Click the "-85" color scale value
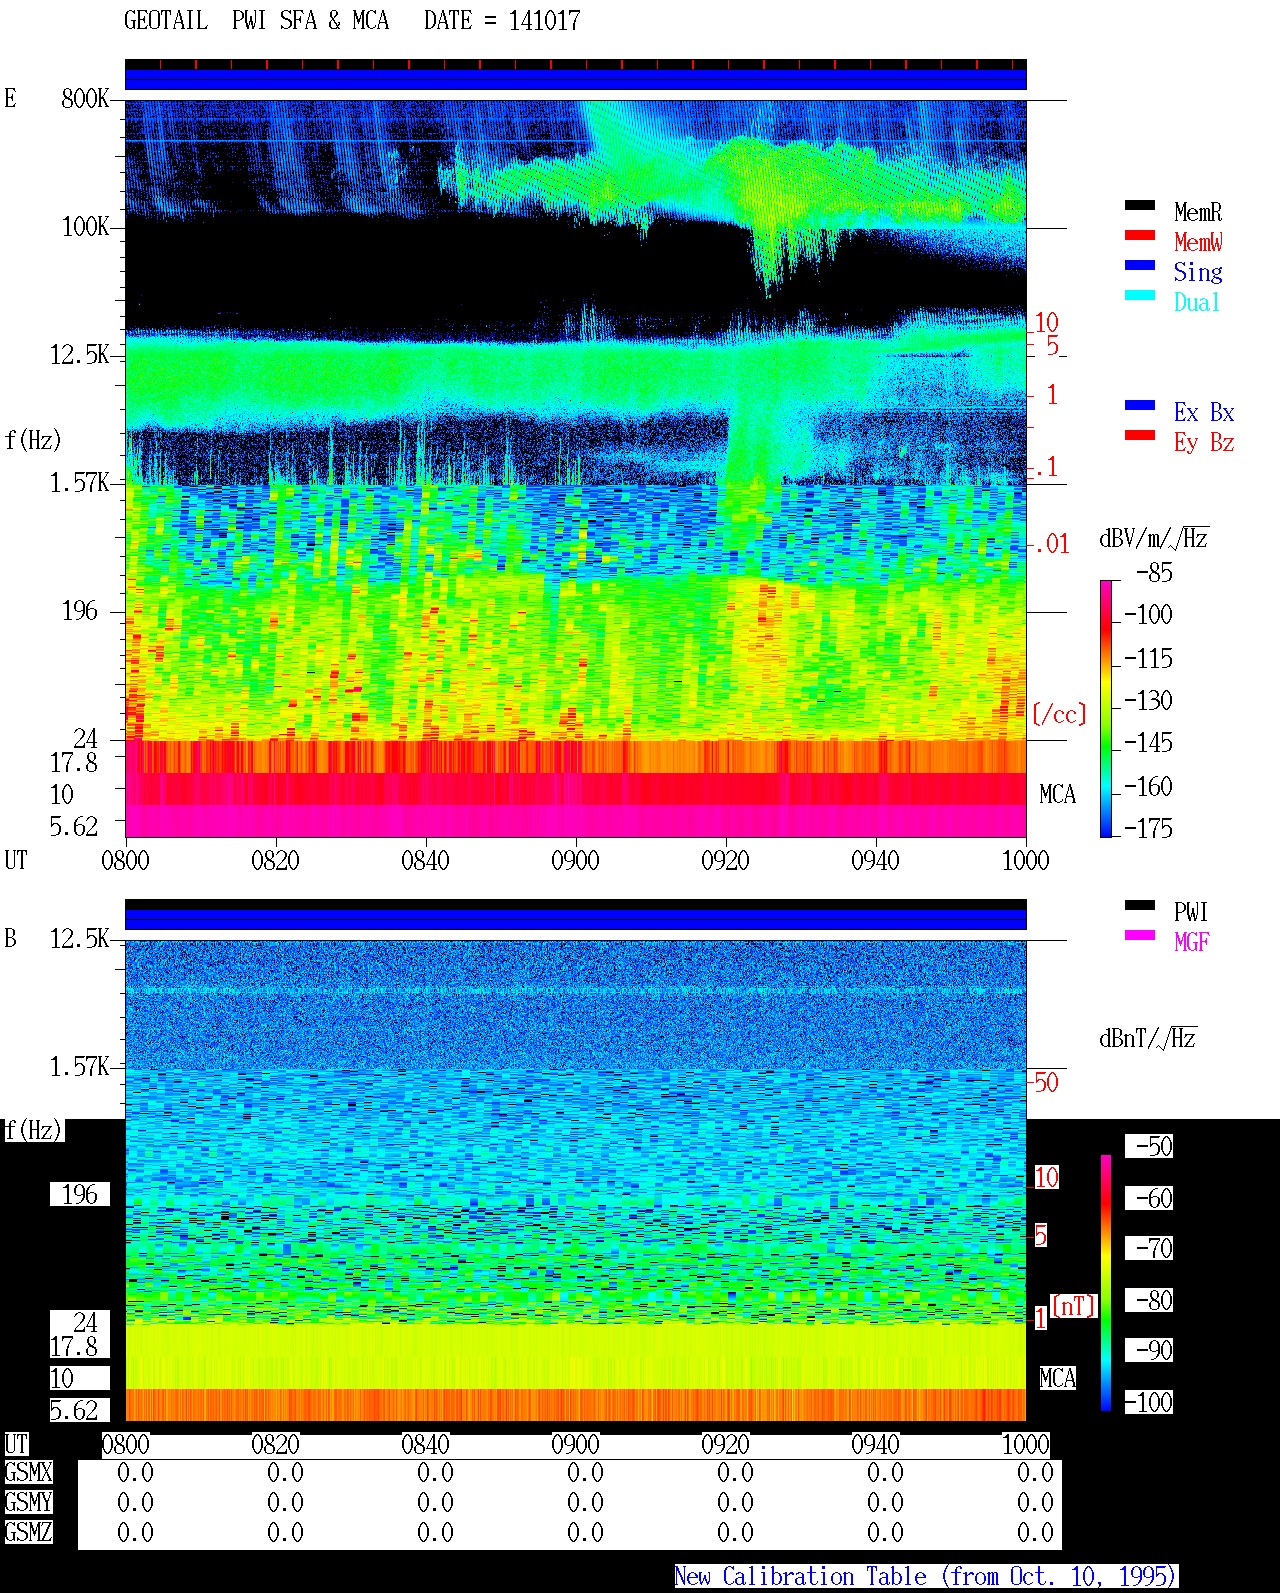 click(1154, 573)
